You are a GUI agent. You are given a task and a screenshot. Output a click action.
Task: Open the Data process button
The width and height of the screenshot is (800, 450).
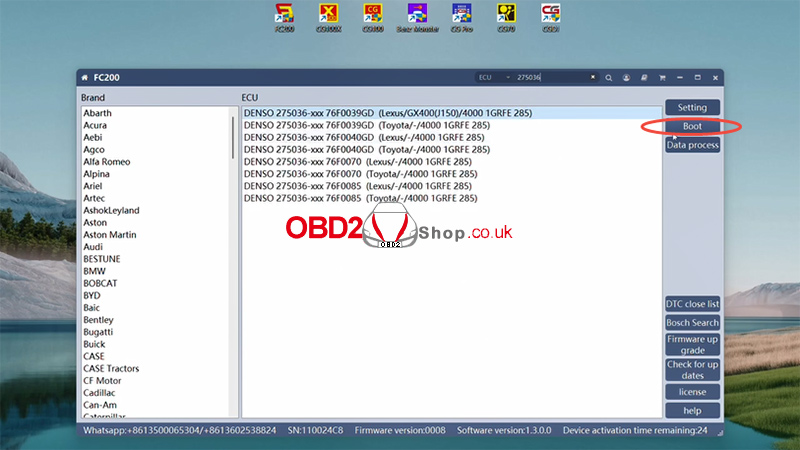coord(692,145)
